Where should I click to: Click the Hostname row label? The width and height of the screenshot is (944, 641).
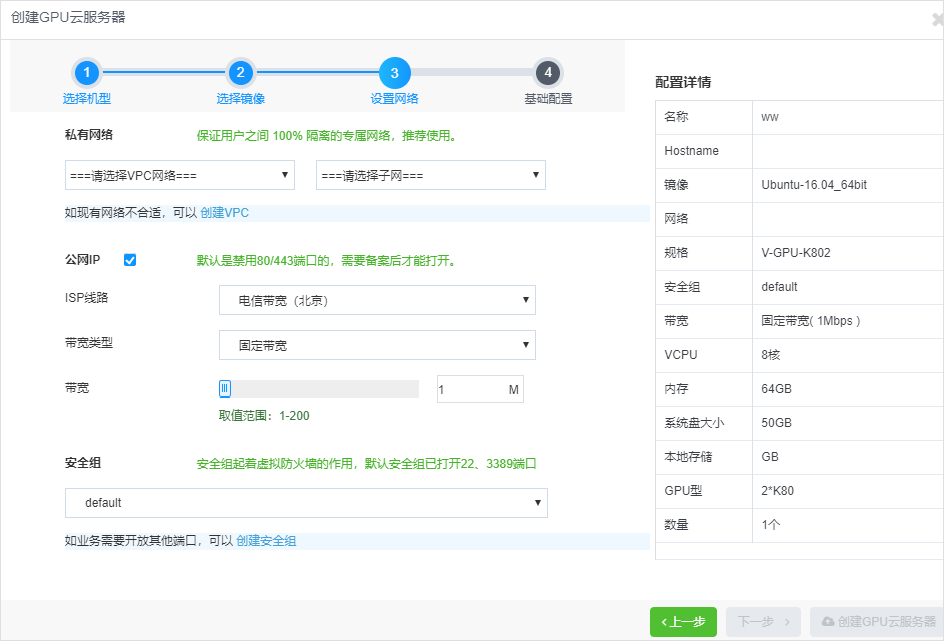pos(691,150)
